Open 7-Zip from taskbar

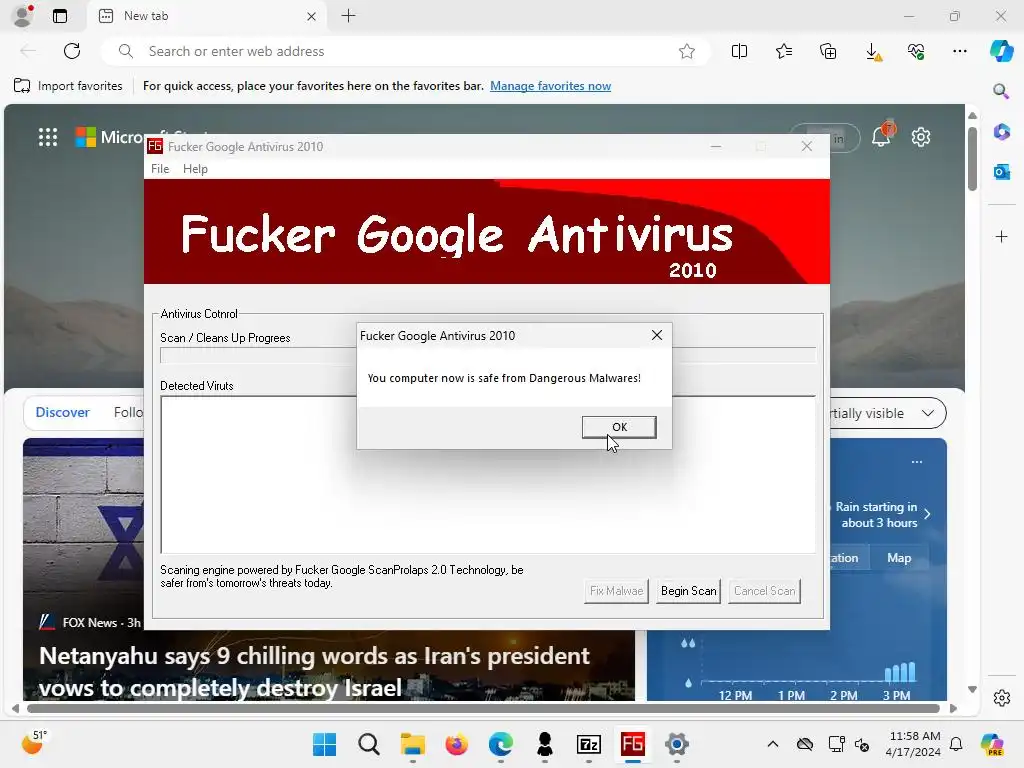[589, 744]
